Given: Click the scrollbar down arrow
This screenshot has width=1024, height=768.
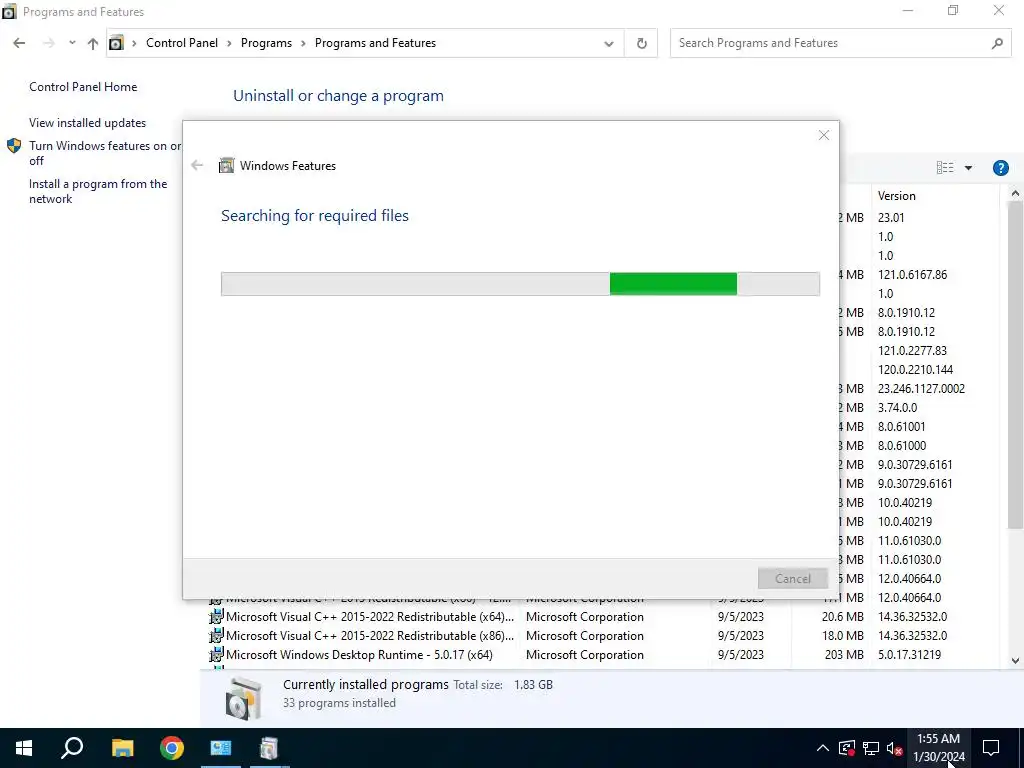Looking at the screenshot, I should click(1015, 661).
